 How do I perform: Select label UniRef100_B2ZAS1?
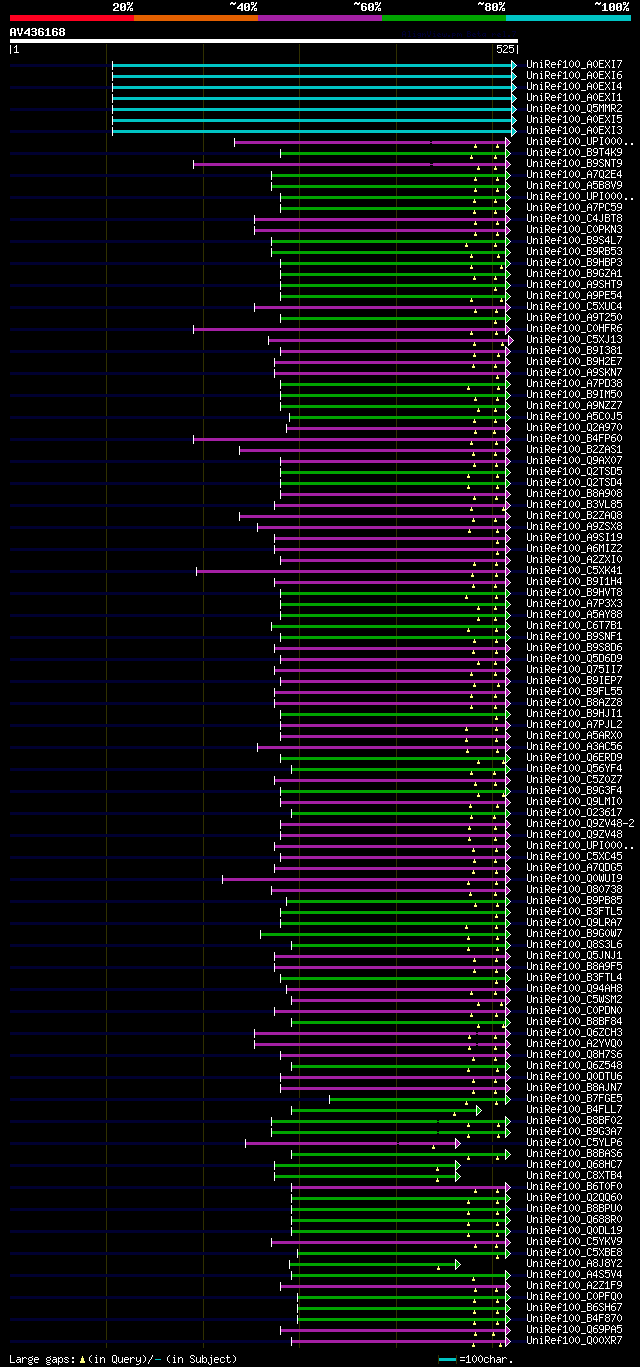[574, 449]
